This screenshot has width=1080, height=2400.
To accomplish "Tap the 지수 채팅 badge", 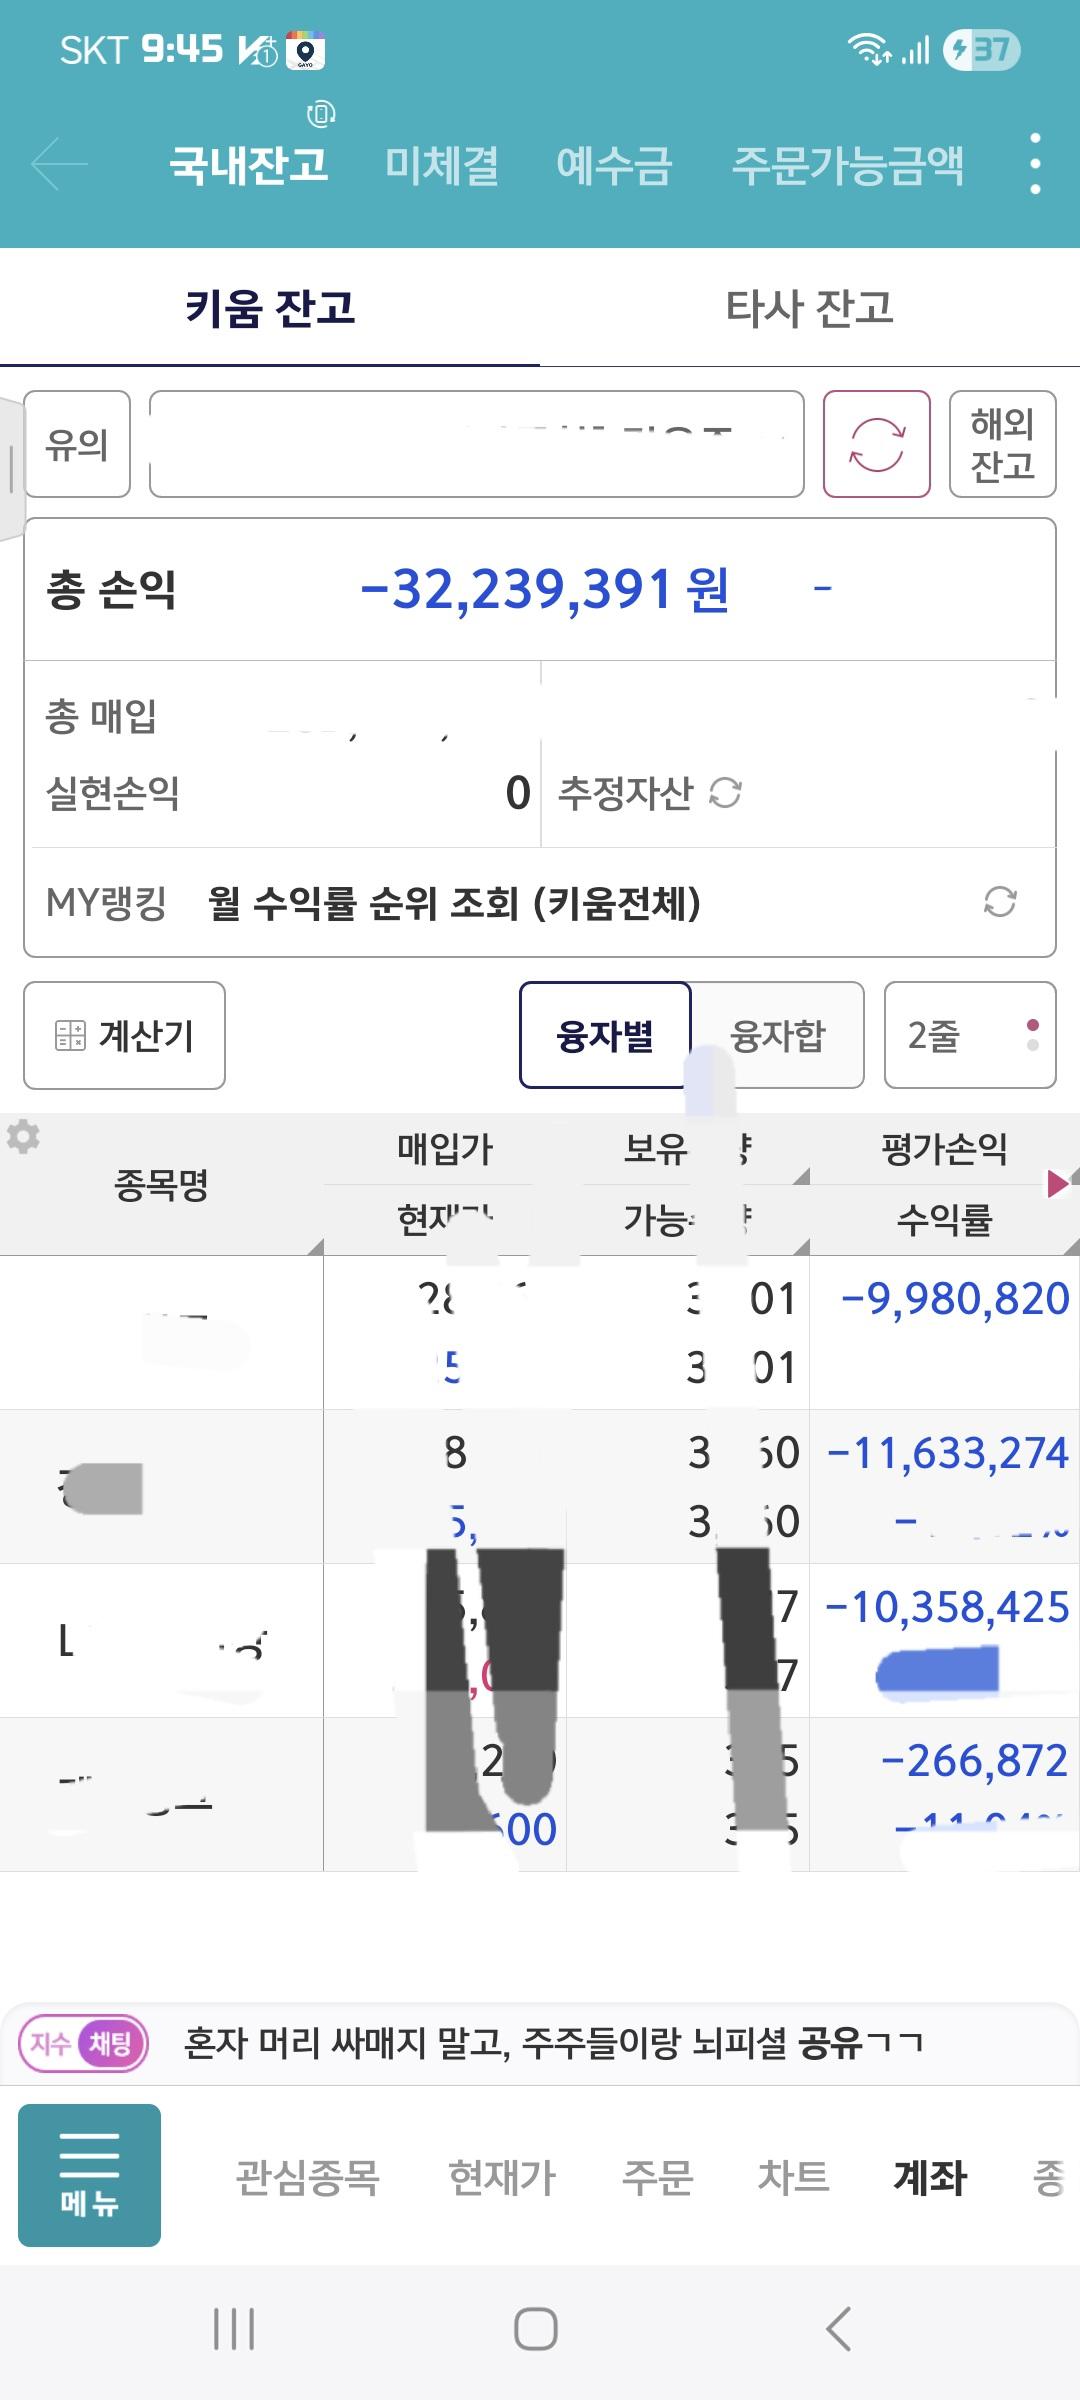I will [84, 2043].
